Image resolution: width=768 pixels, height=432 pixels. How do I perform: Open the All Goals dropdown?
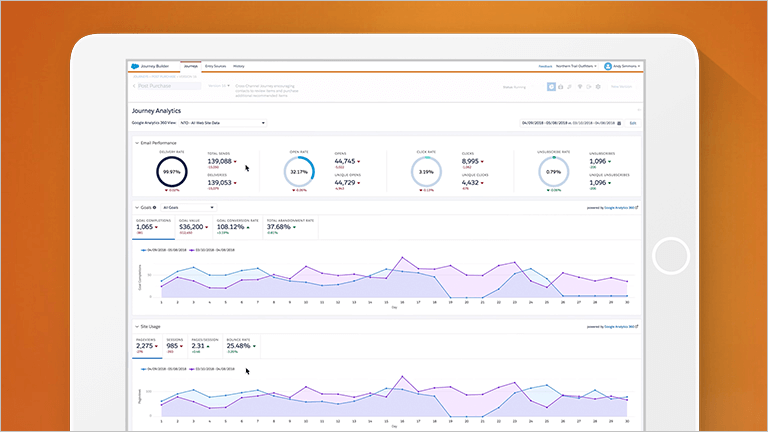point(188,208)
